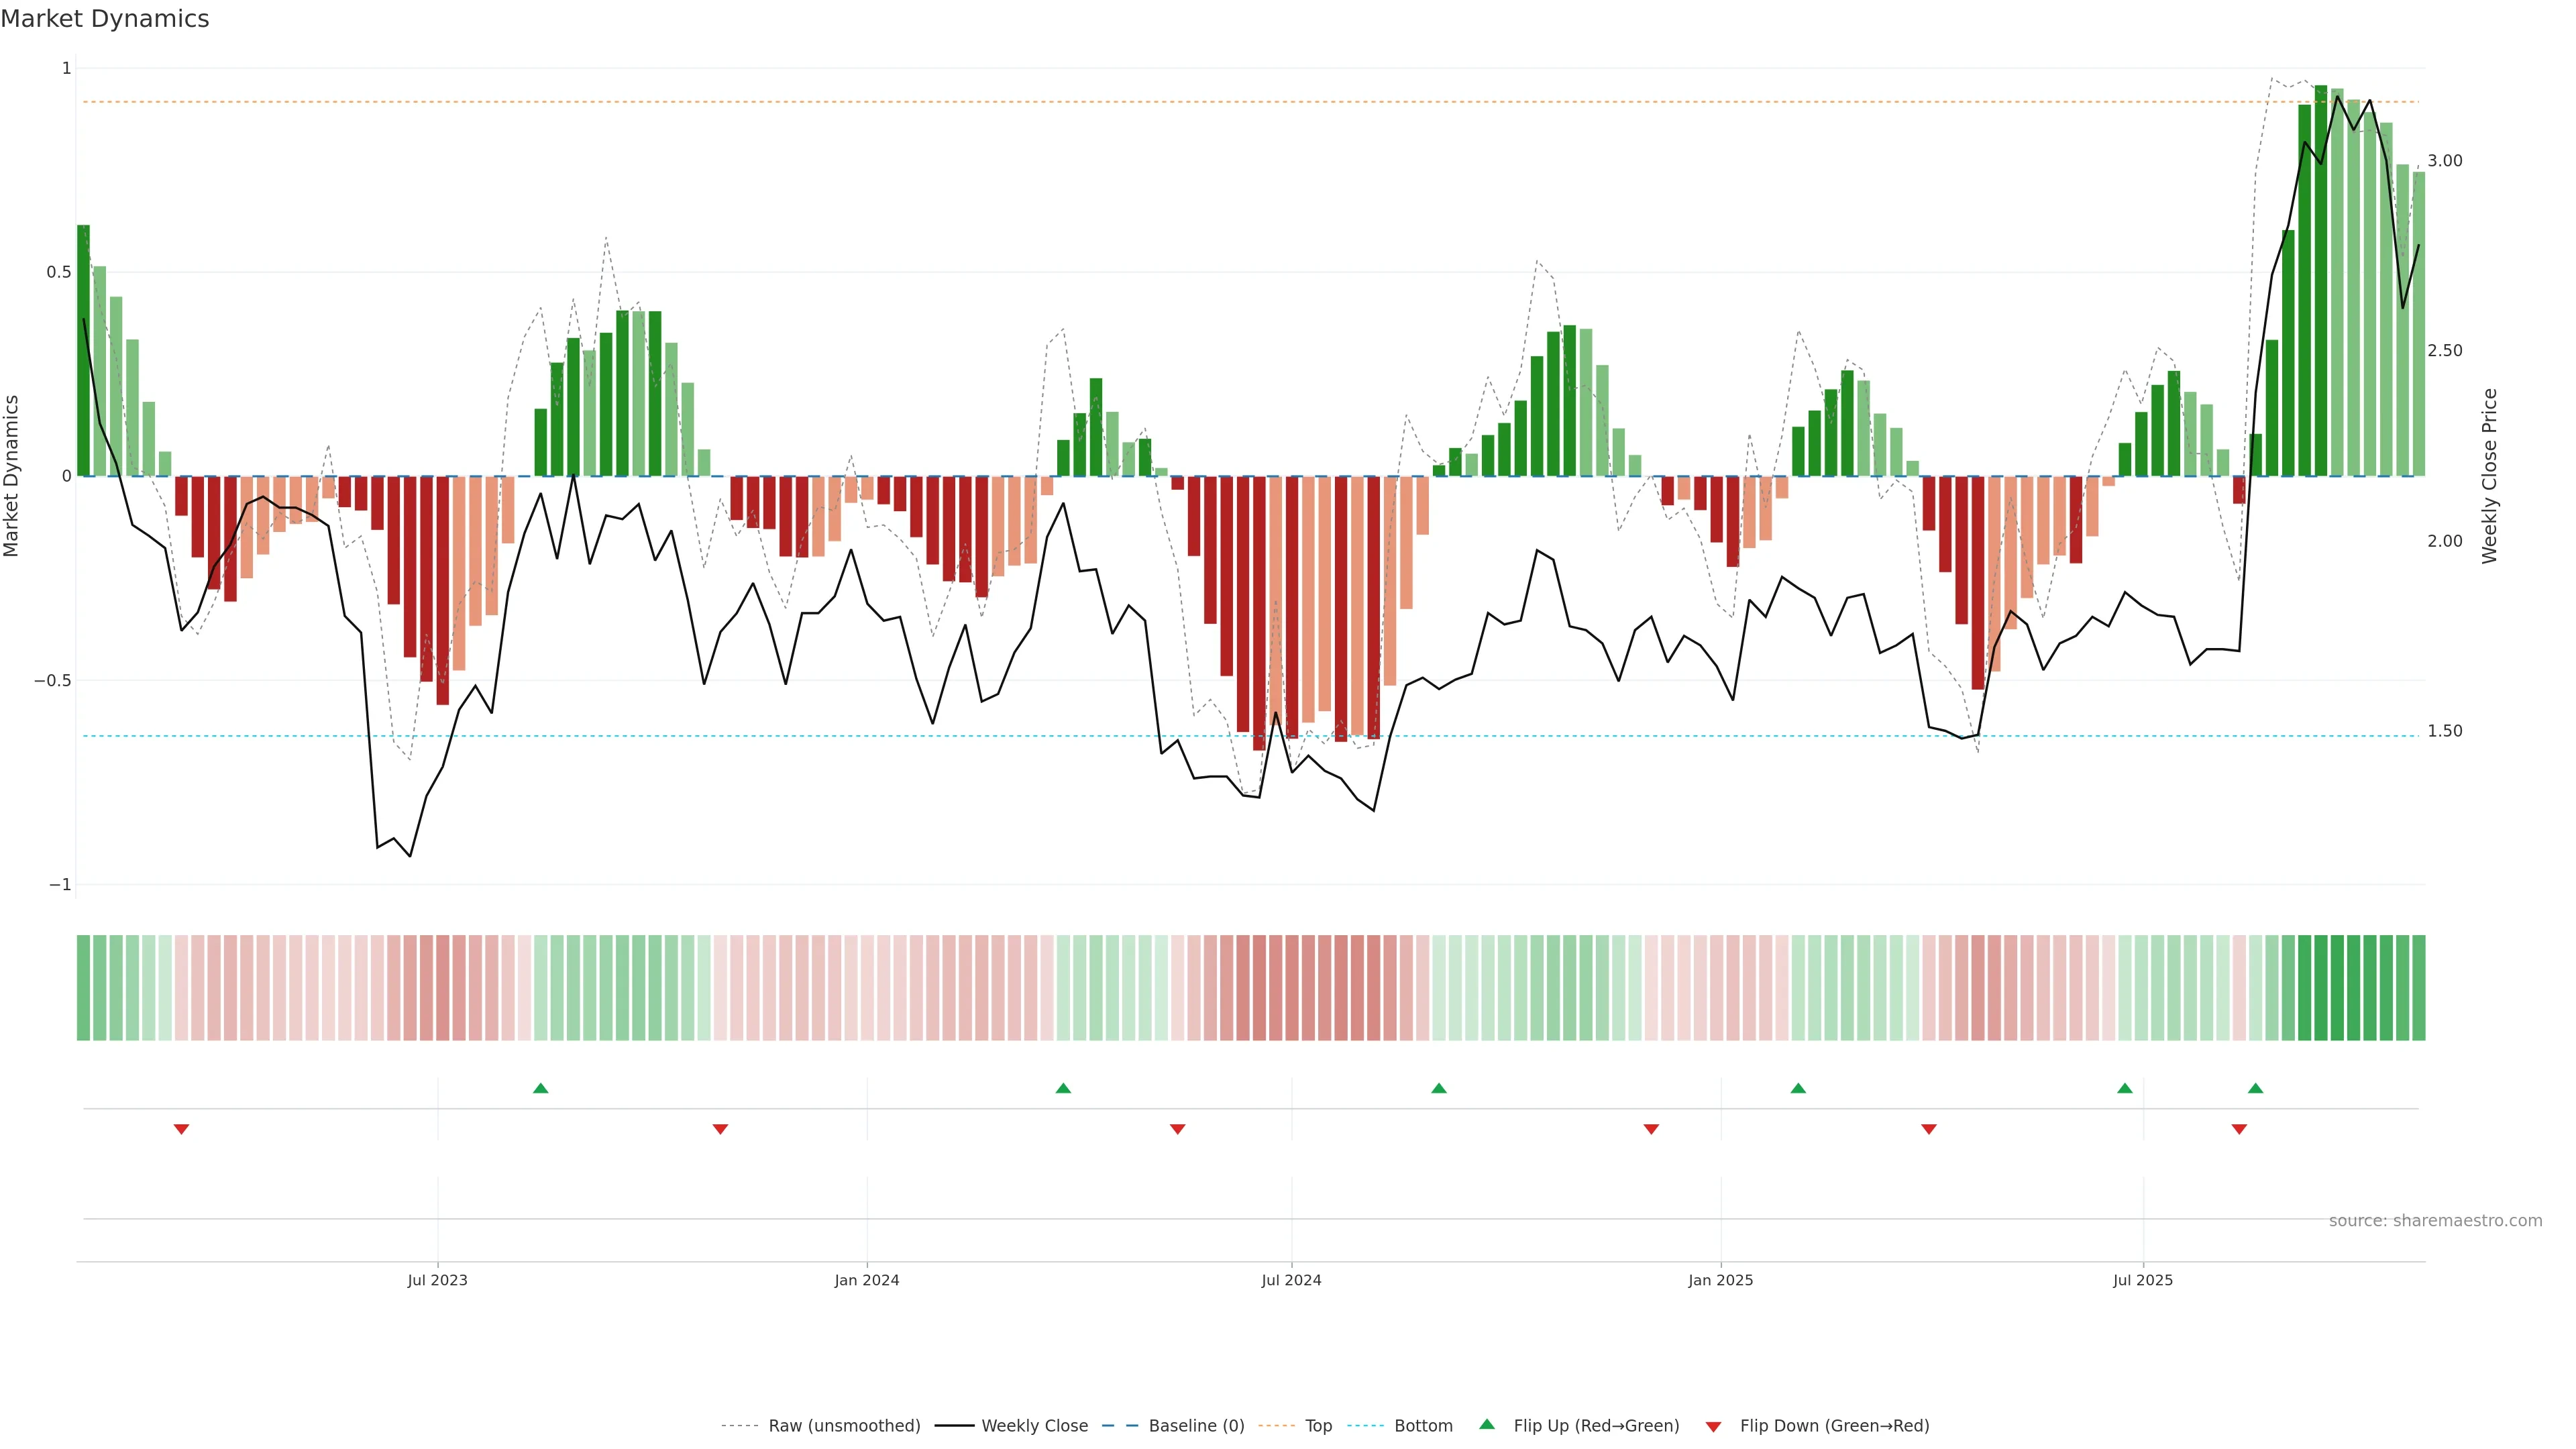The image size is (2576, 1449).
Task: Toggle the Top legend entry
Action: coord(1318,1426)
